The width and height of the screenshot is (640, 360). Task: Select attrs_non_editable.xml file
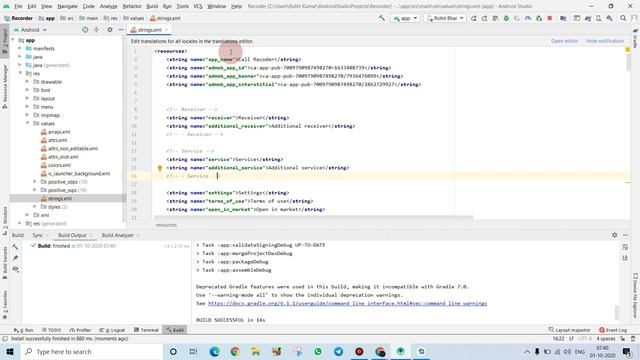69,149
